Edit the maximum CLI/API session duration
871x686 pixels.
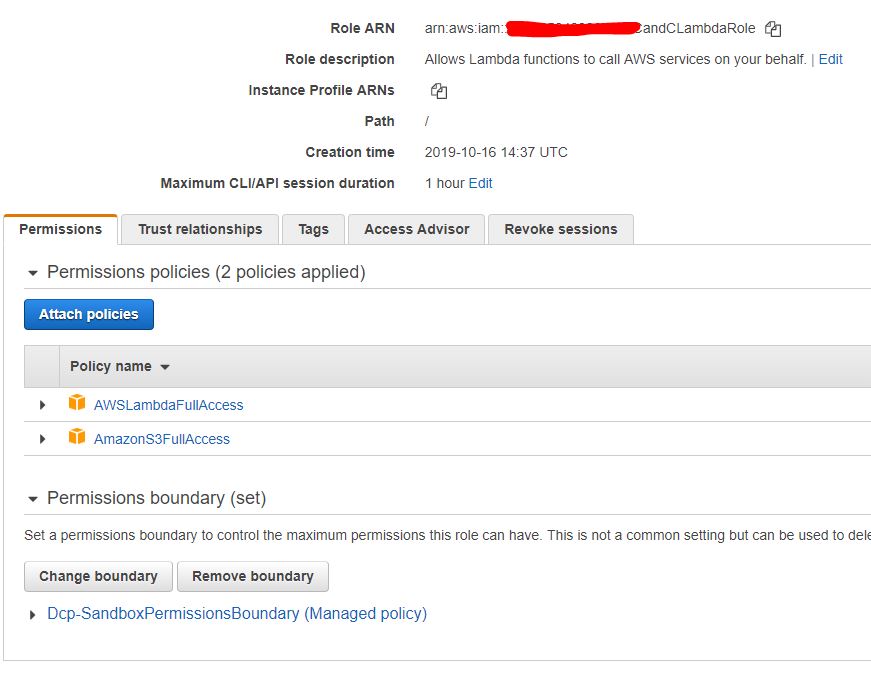480,183
